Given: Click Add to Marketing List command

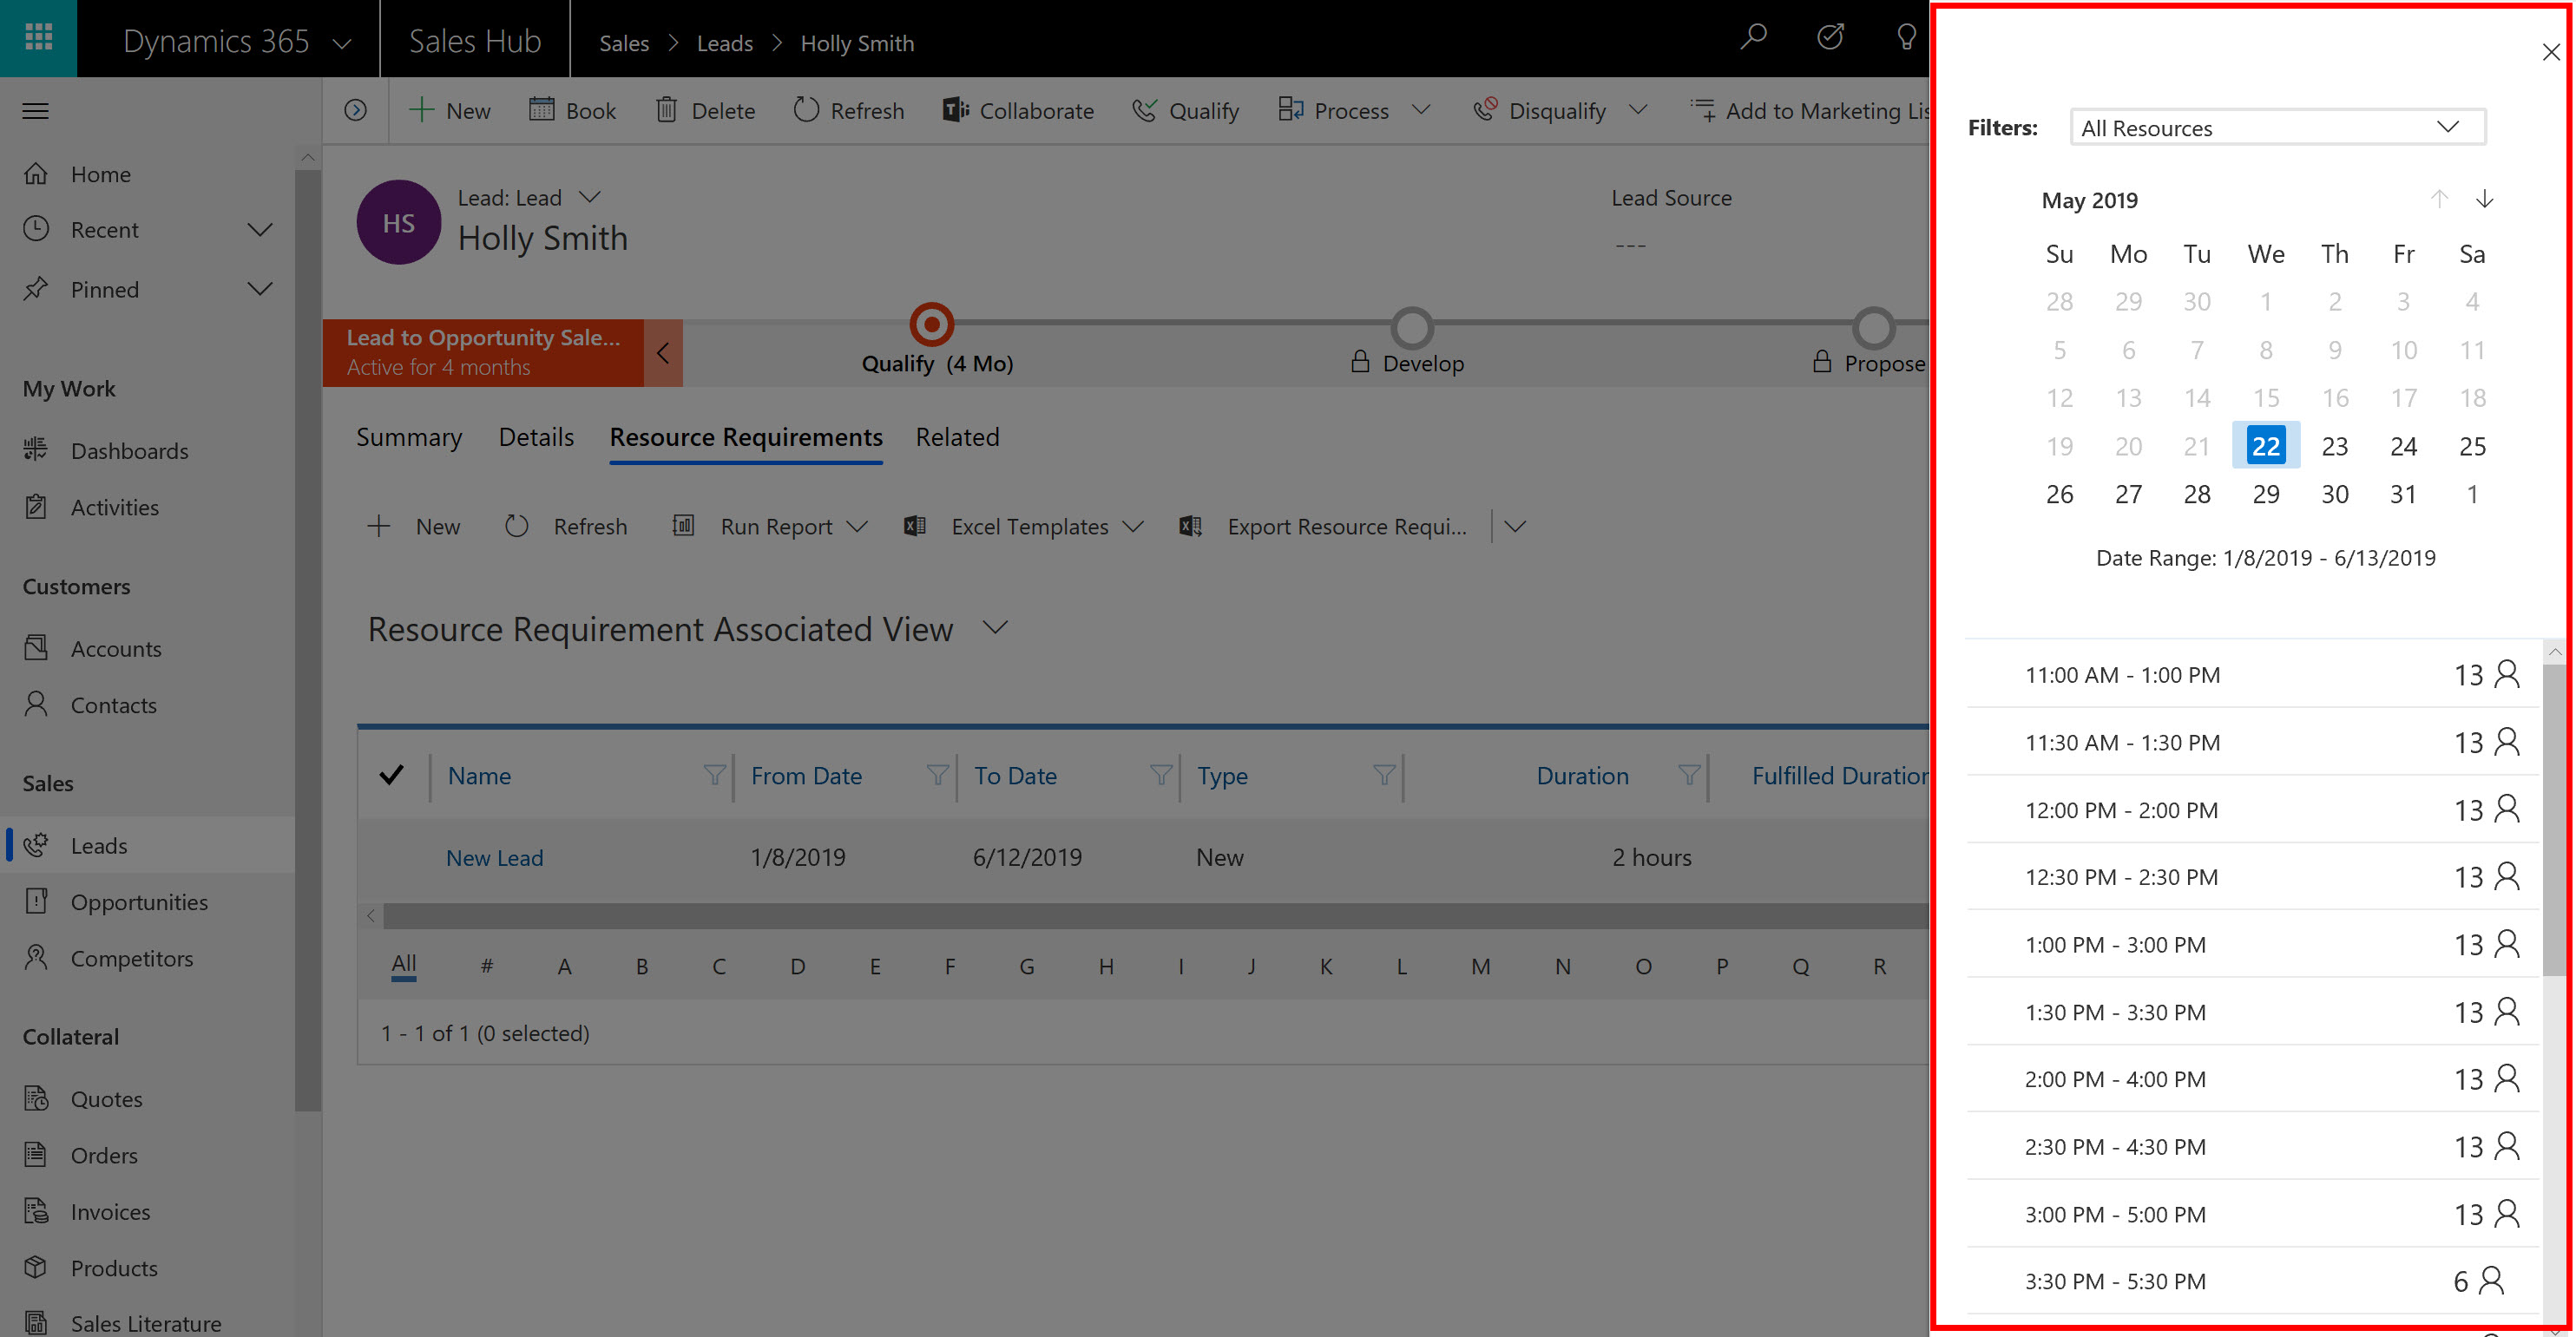Looking at the screenshot, I should click(x=1809, y=110).
